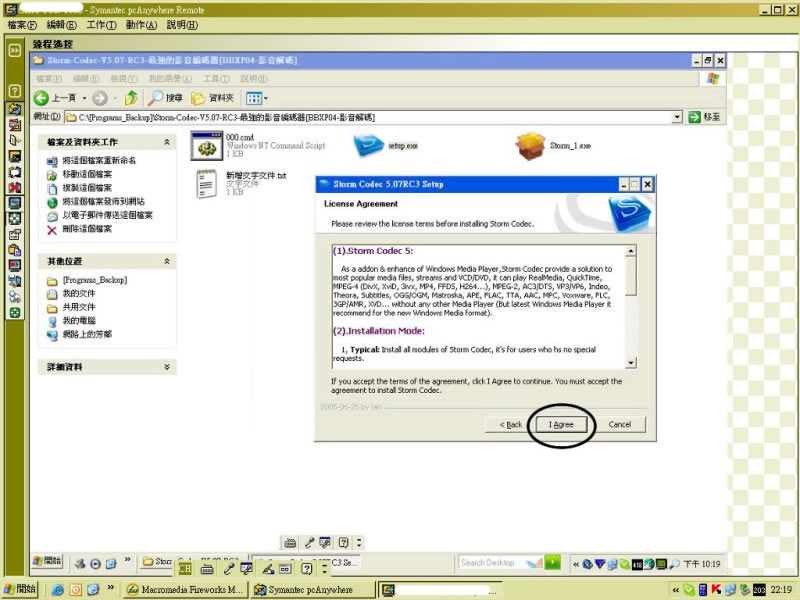Select the setup.exe file icon

tap(368, 145)
